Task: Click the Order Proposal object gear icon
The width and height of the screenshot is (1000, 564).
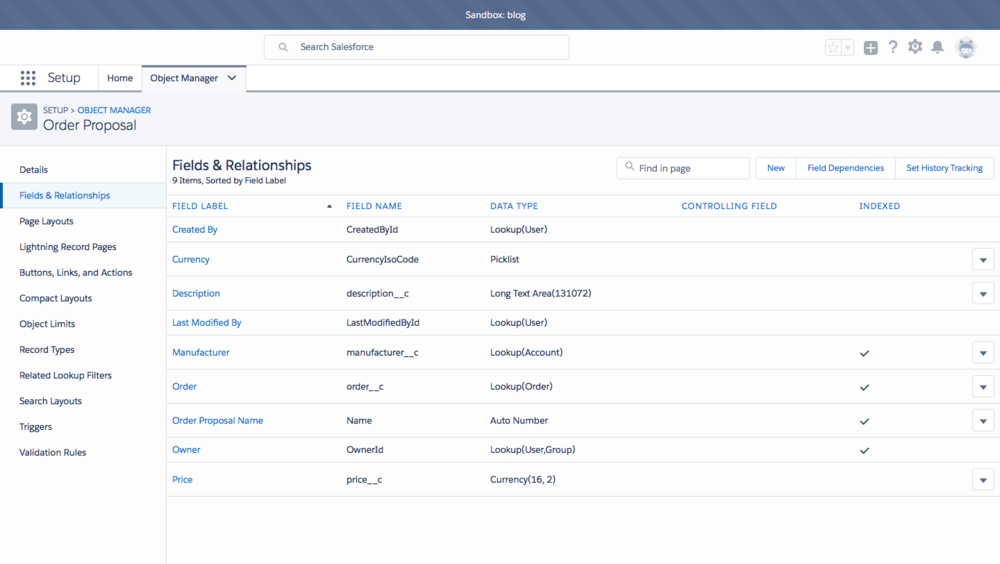Action: pyautogui.click(x=24, y=117)
